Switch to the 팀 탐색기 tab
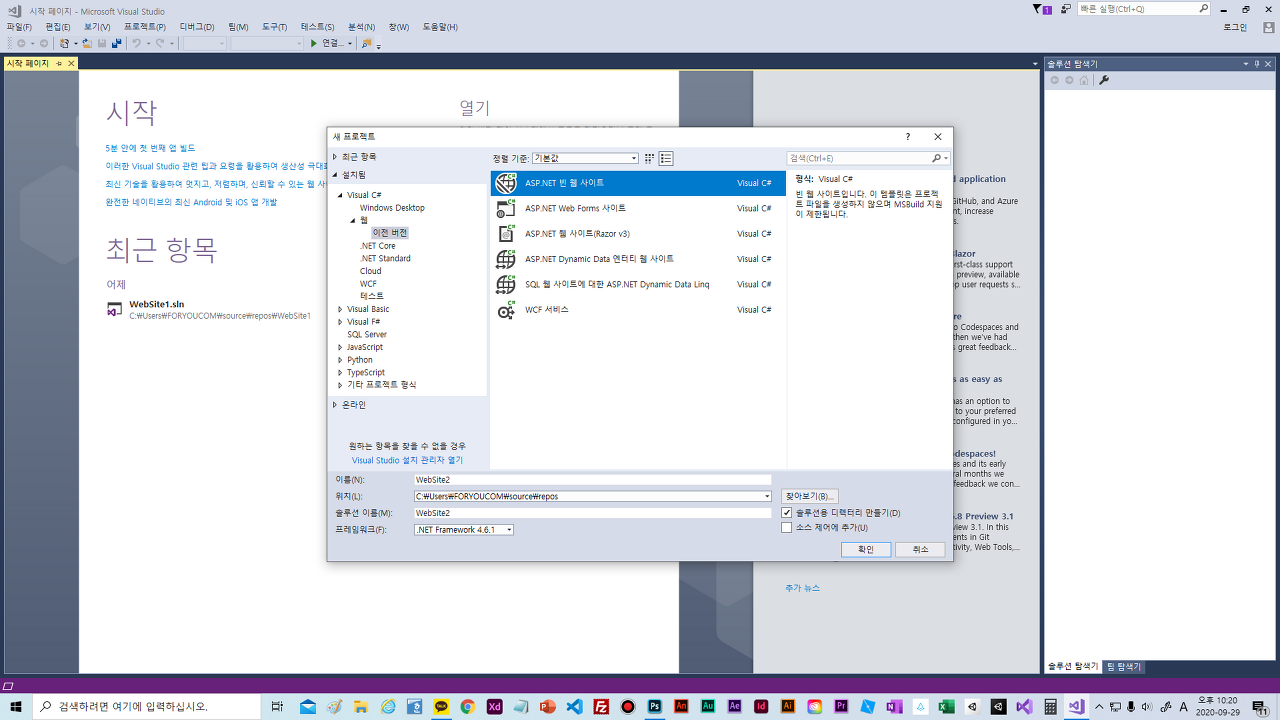Image resolution: width=1280 pixels, height=720 pixels. tap(1123, 666)
